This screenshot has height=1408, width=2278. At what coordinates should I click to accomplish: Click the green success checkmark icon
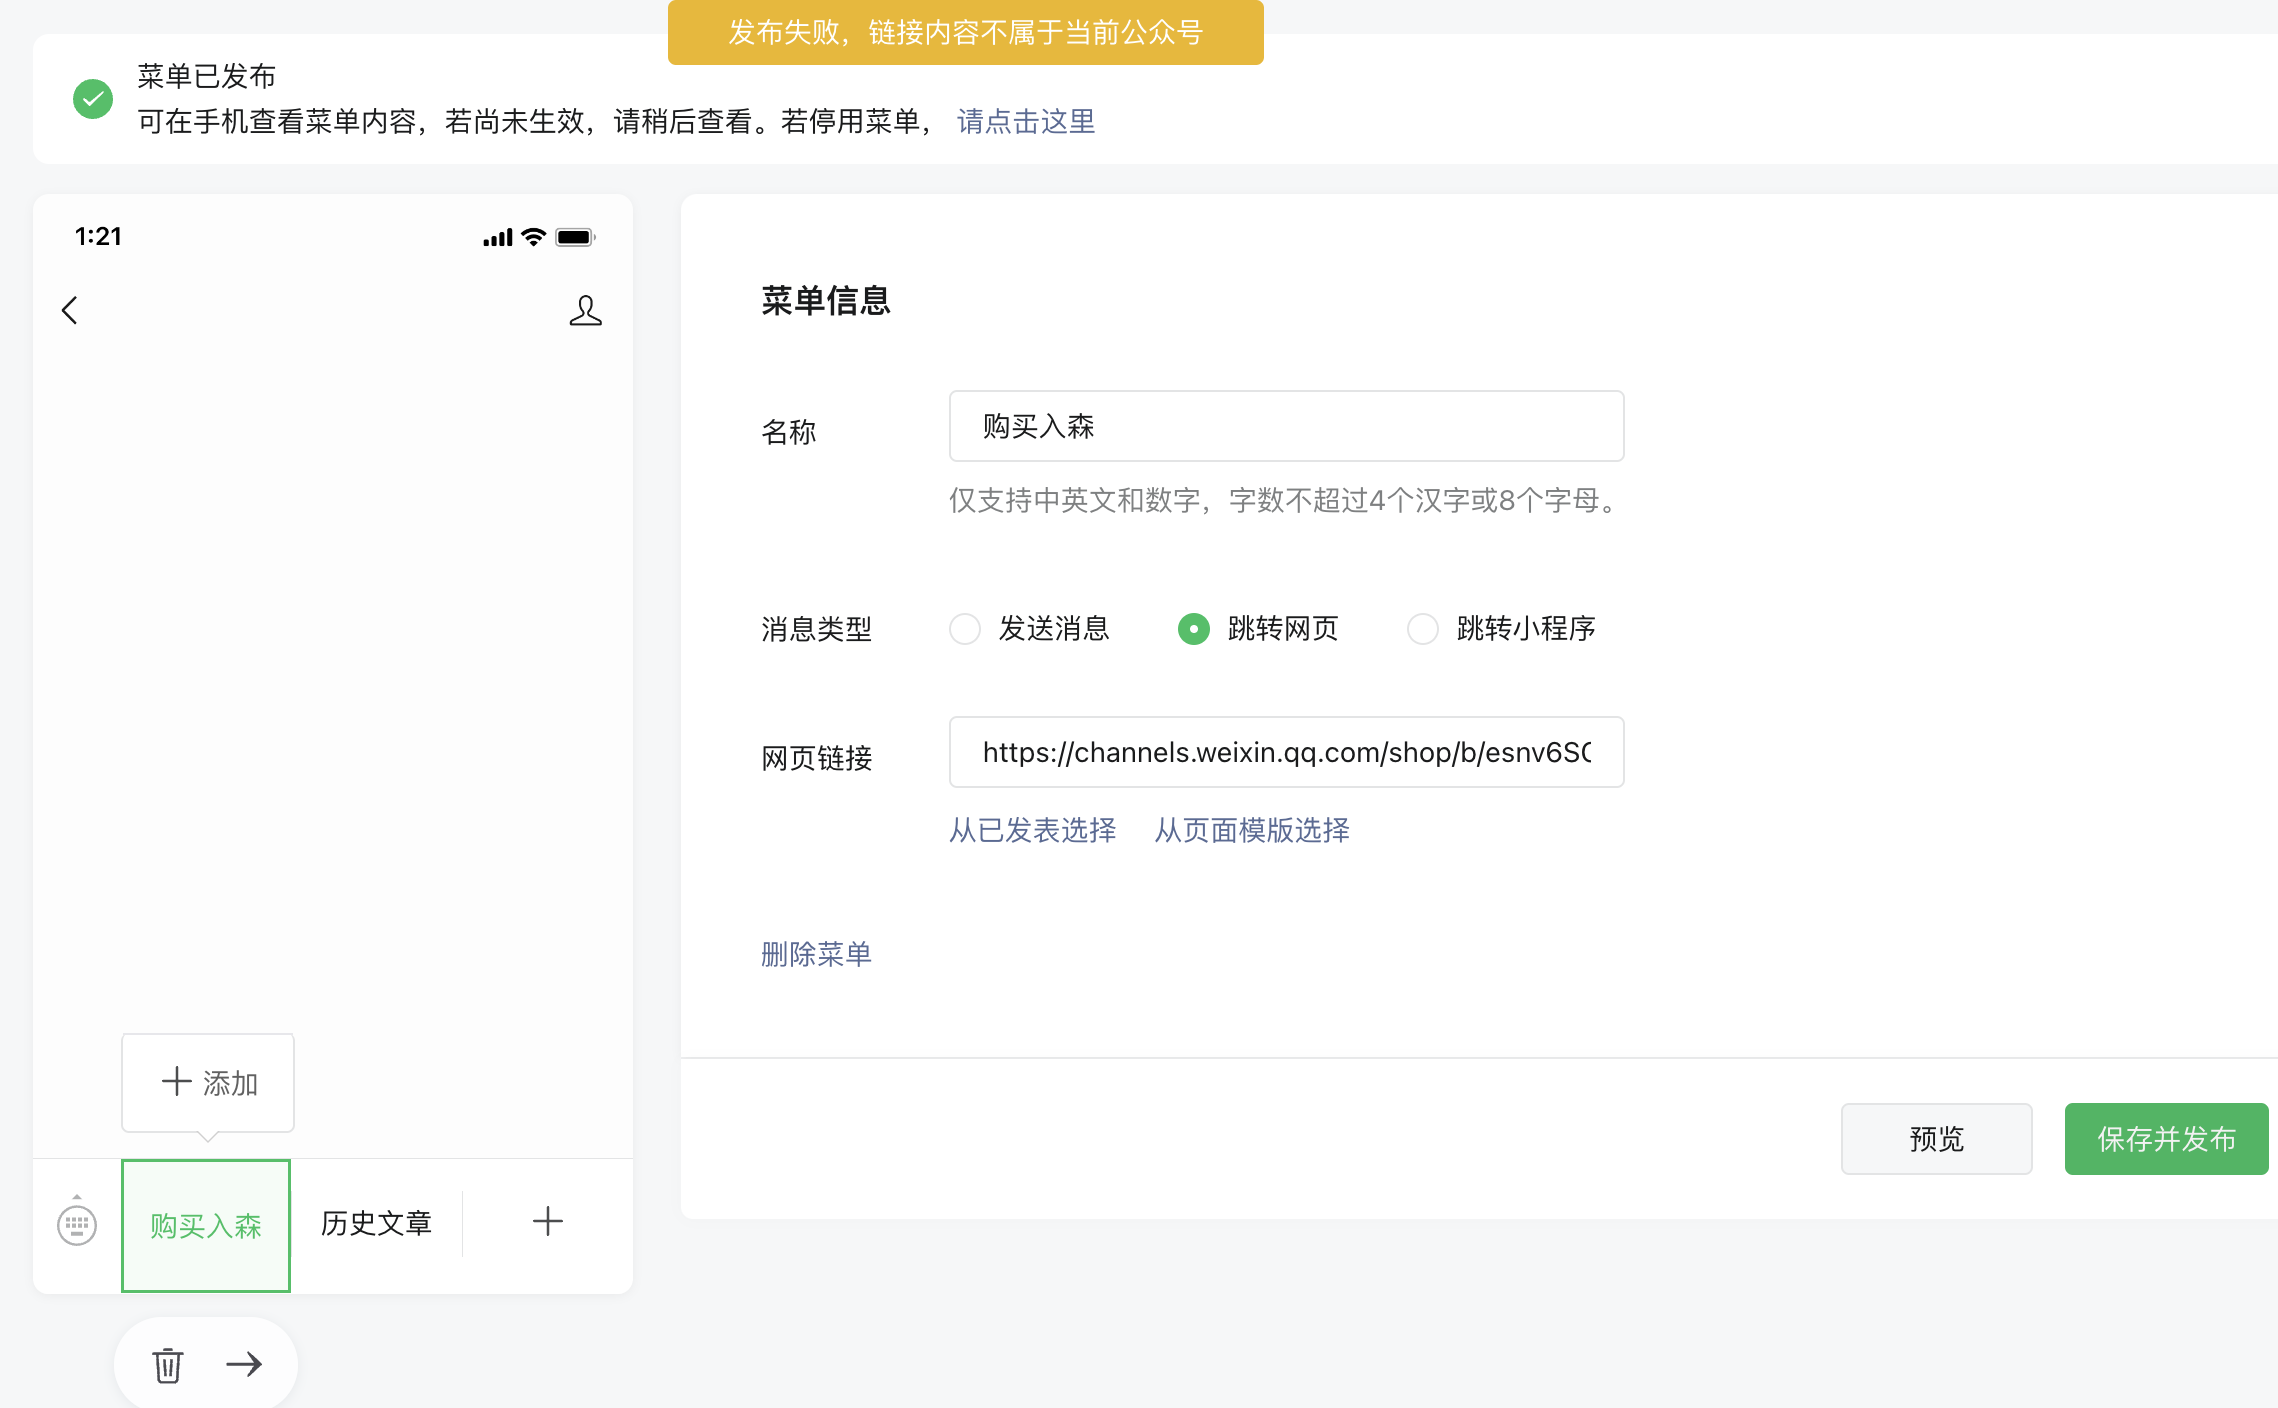93,99
